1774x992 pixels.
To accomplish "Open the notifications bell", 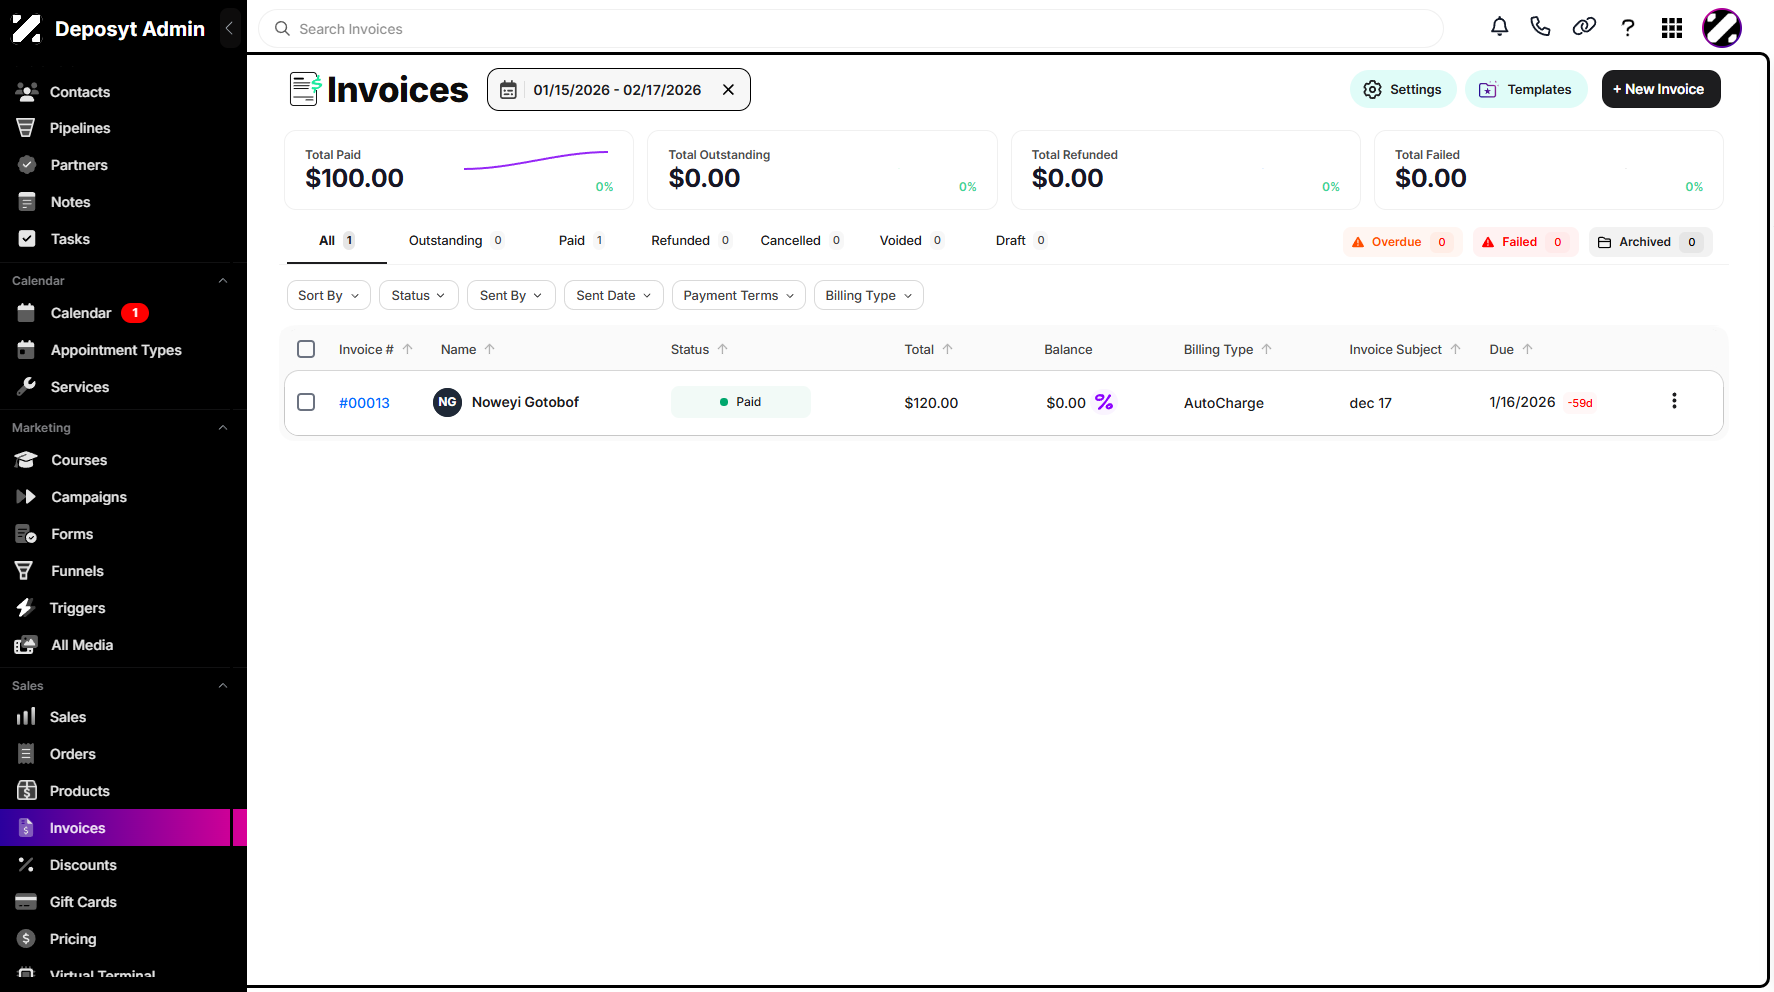I will 1499,27.
